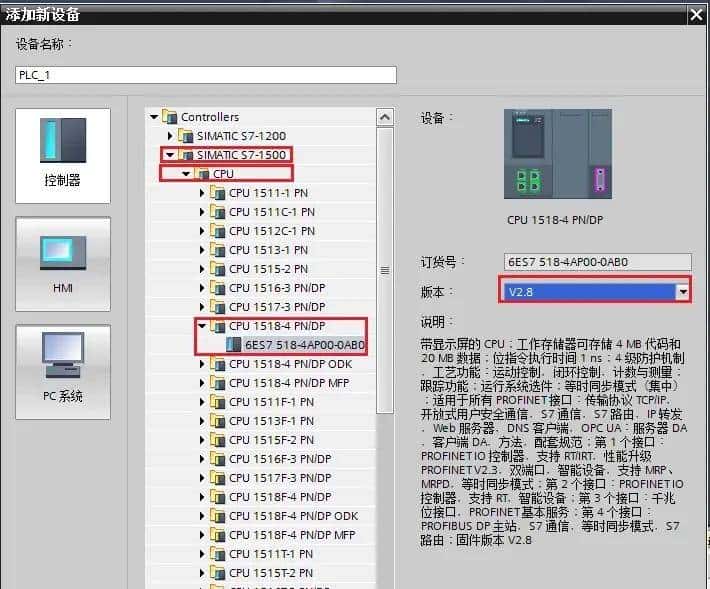Viewport: 710px width, 589px height.
Task: Click the Controllers folder icon
Action: (170, 117)
